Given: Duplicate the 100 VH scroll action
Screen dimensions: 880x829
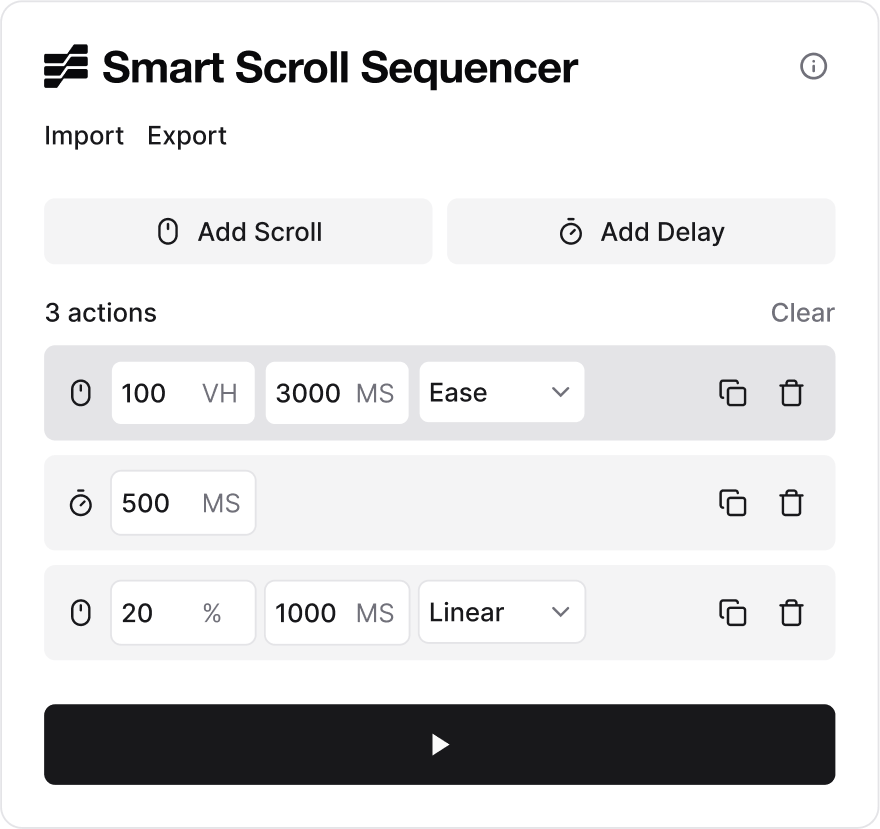Looking at the screenshot, I should (x=733, y=393).
